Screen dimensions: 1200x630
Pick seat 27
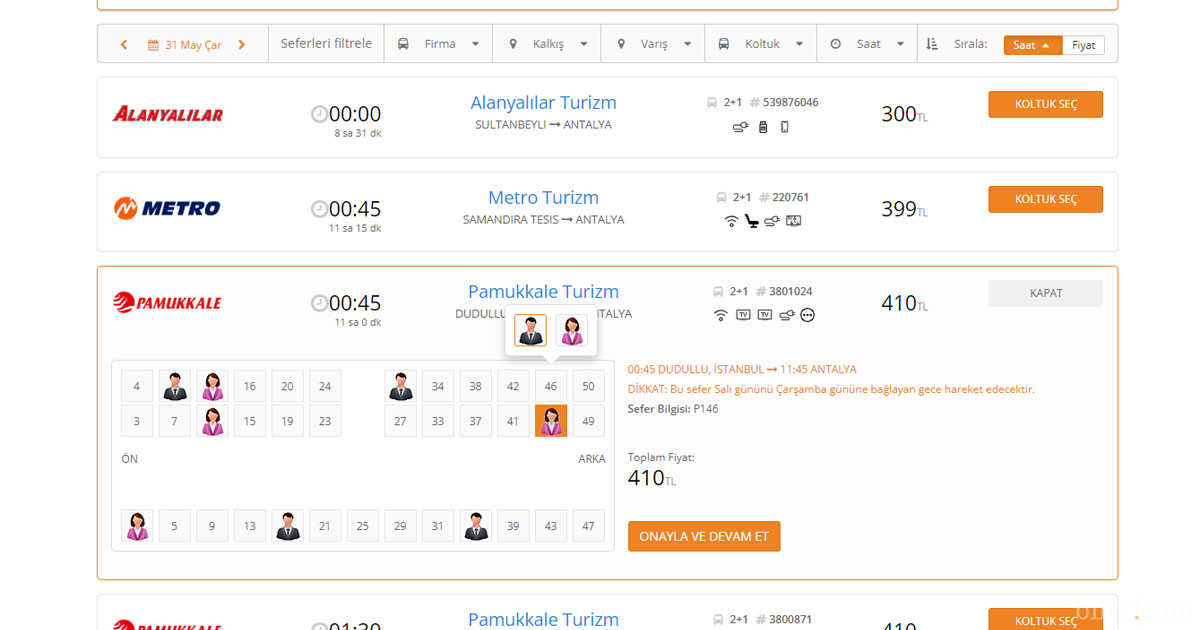401,421
